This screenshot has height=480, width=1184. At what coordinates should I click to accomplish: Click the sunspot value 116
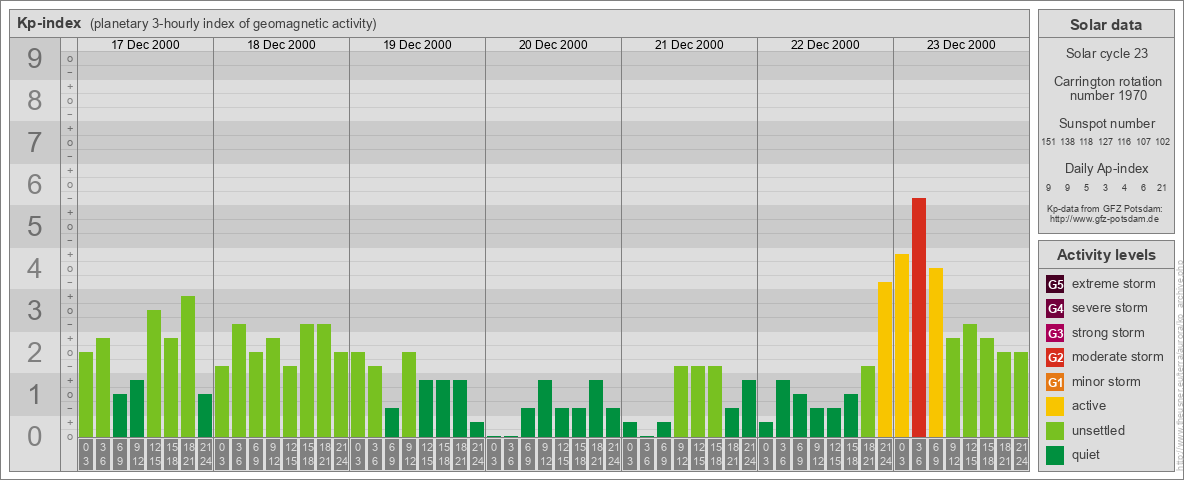1125,142
